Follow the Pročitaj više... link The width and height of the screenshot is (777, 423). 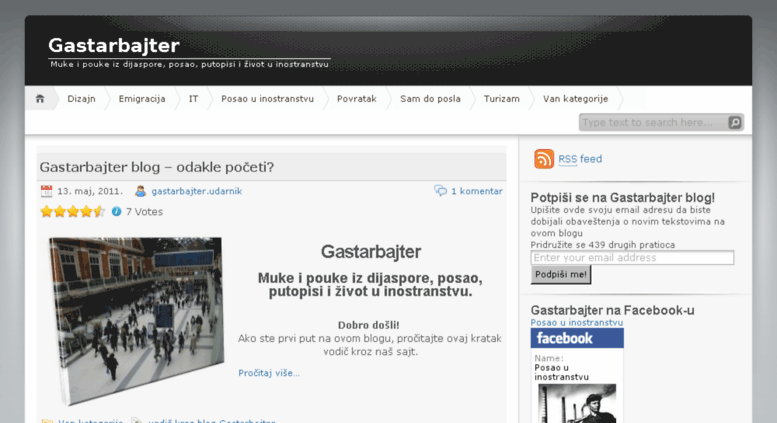click(269, 373)
